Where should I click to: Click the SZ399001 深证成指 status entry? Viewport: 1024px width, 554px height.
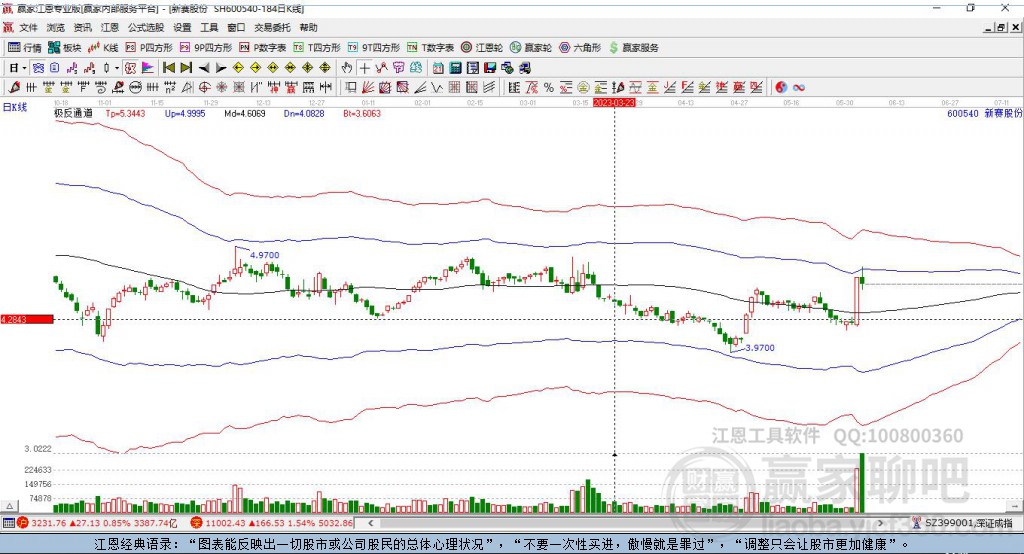(x=963, y=523)
